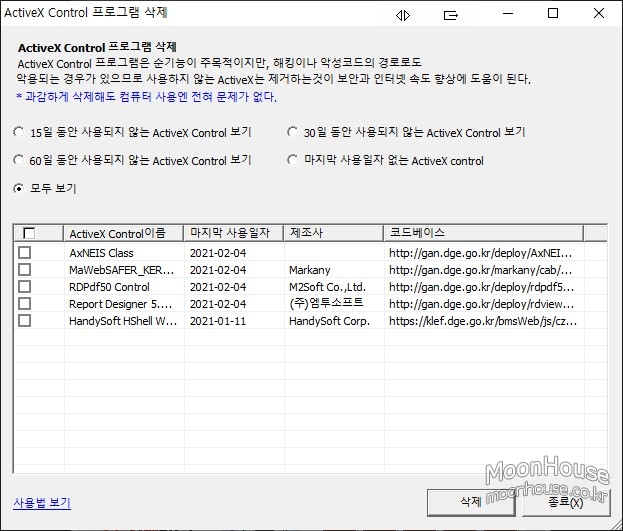Click the (주)엠투소프트 manufacturer cell

point(335,304)
